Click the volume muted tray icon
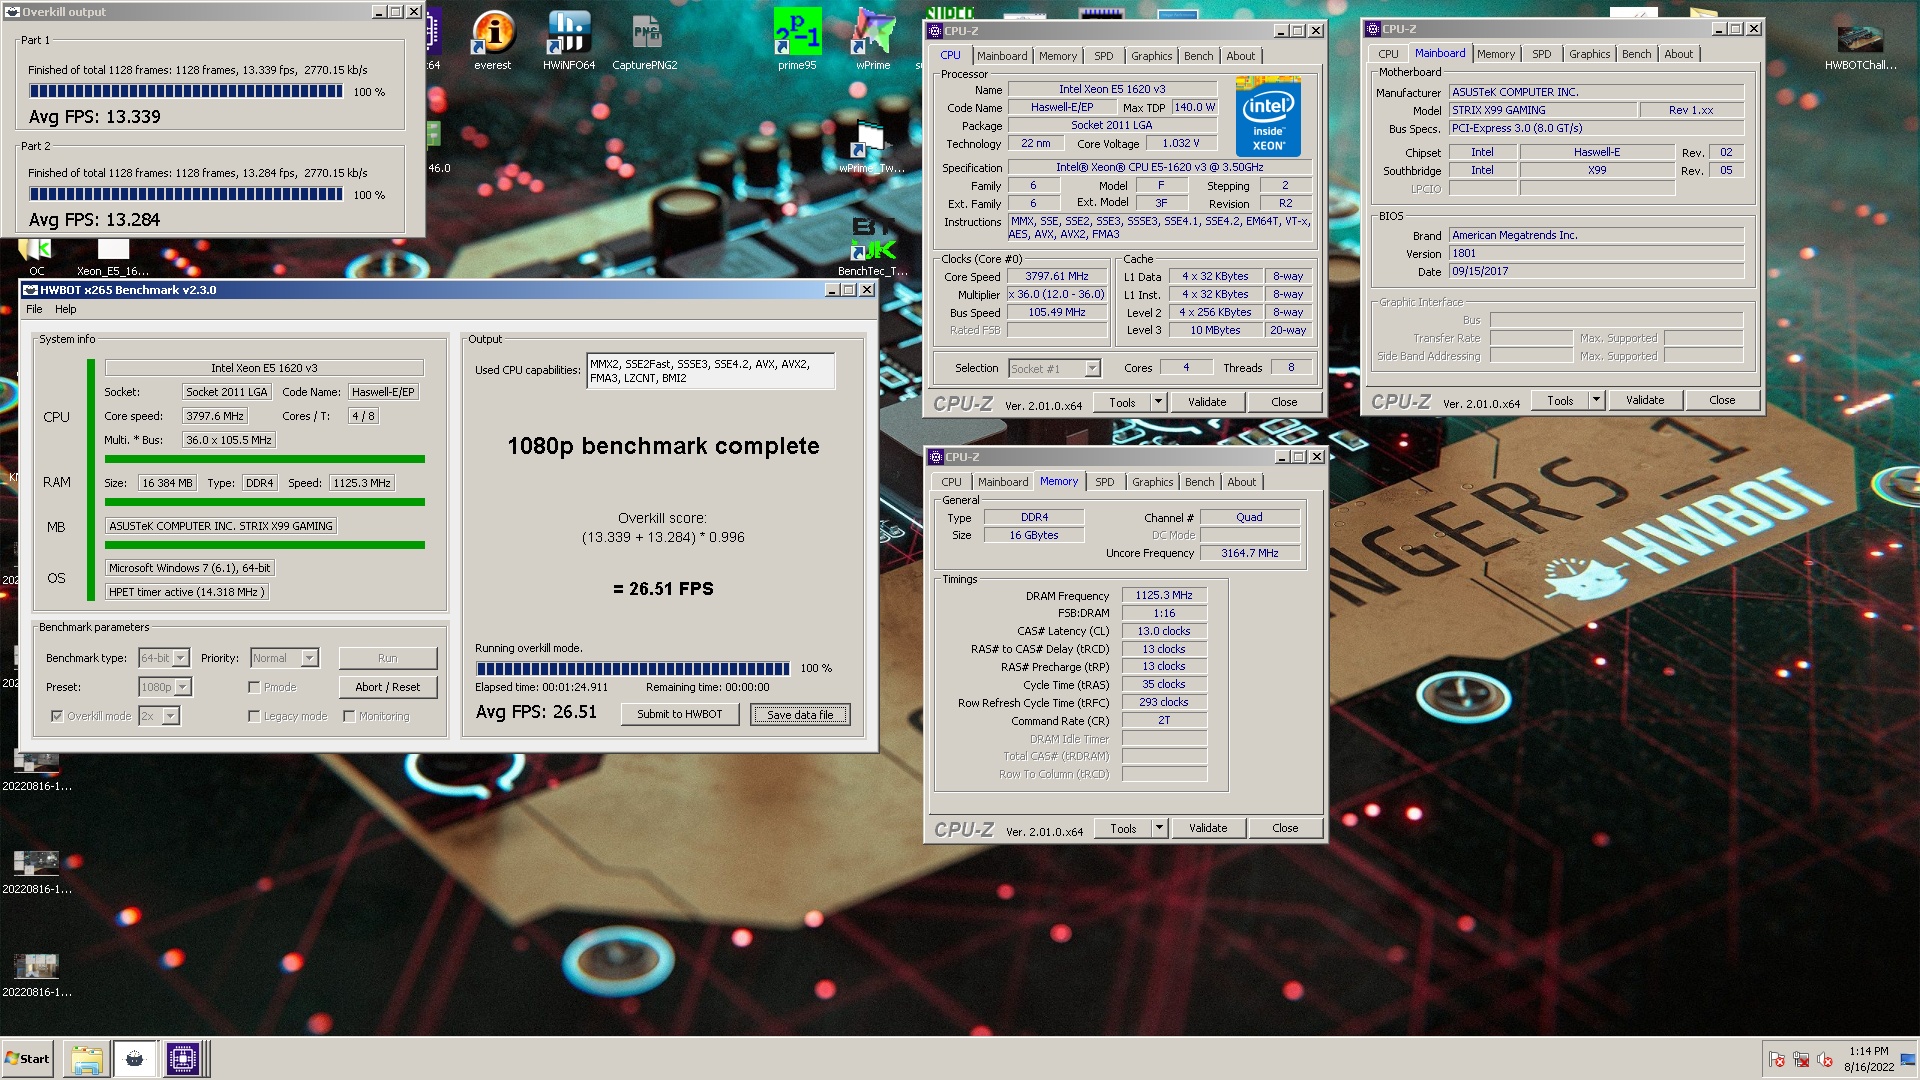The image size is (1920, 1080). 1824,1060
